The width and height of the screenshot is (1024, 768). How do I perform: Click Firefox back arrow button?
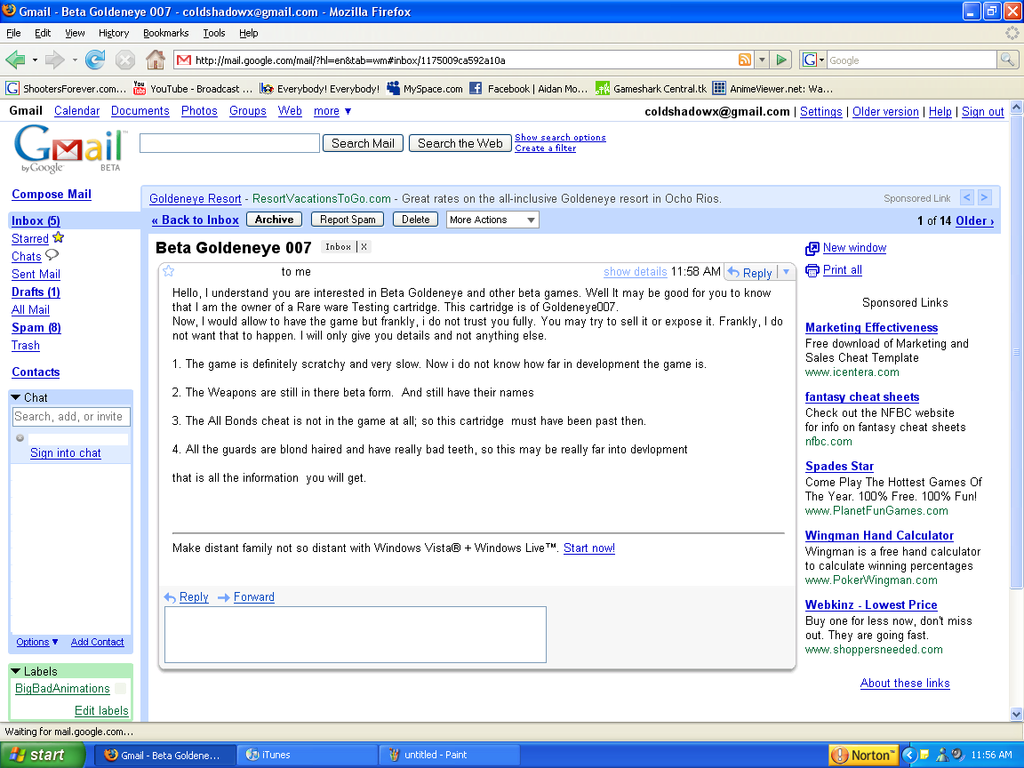(15, 60)
